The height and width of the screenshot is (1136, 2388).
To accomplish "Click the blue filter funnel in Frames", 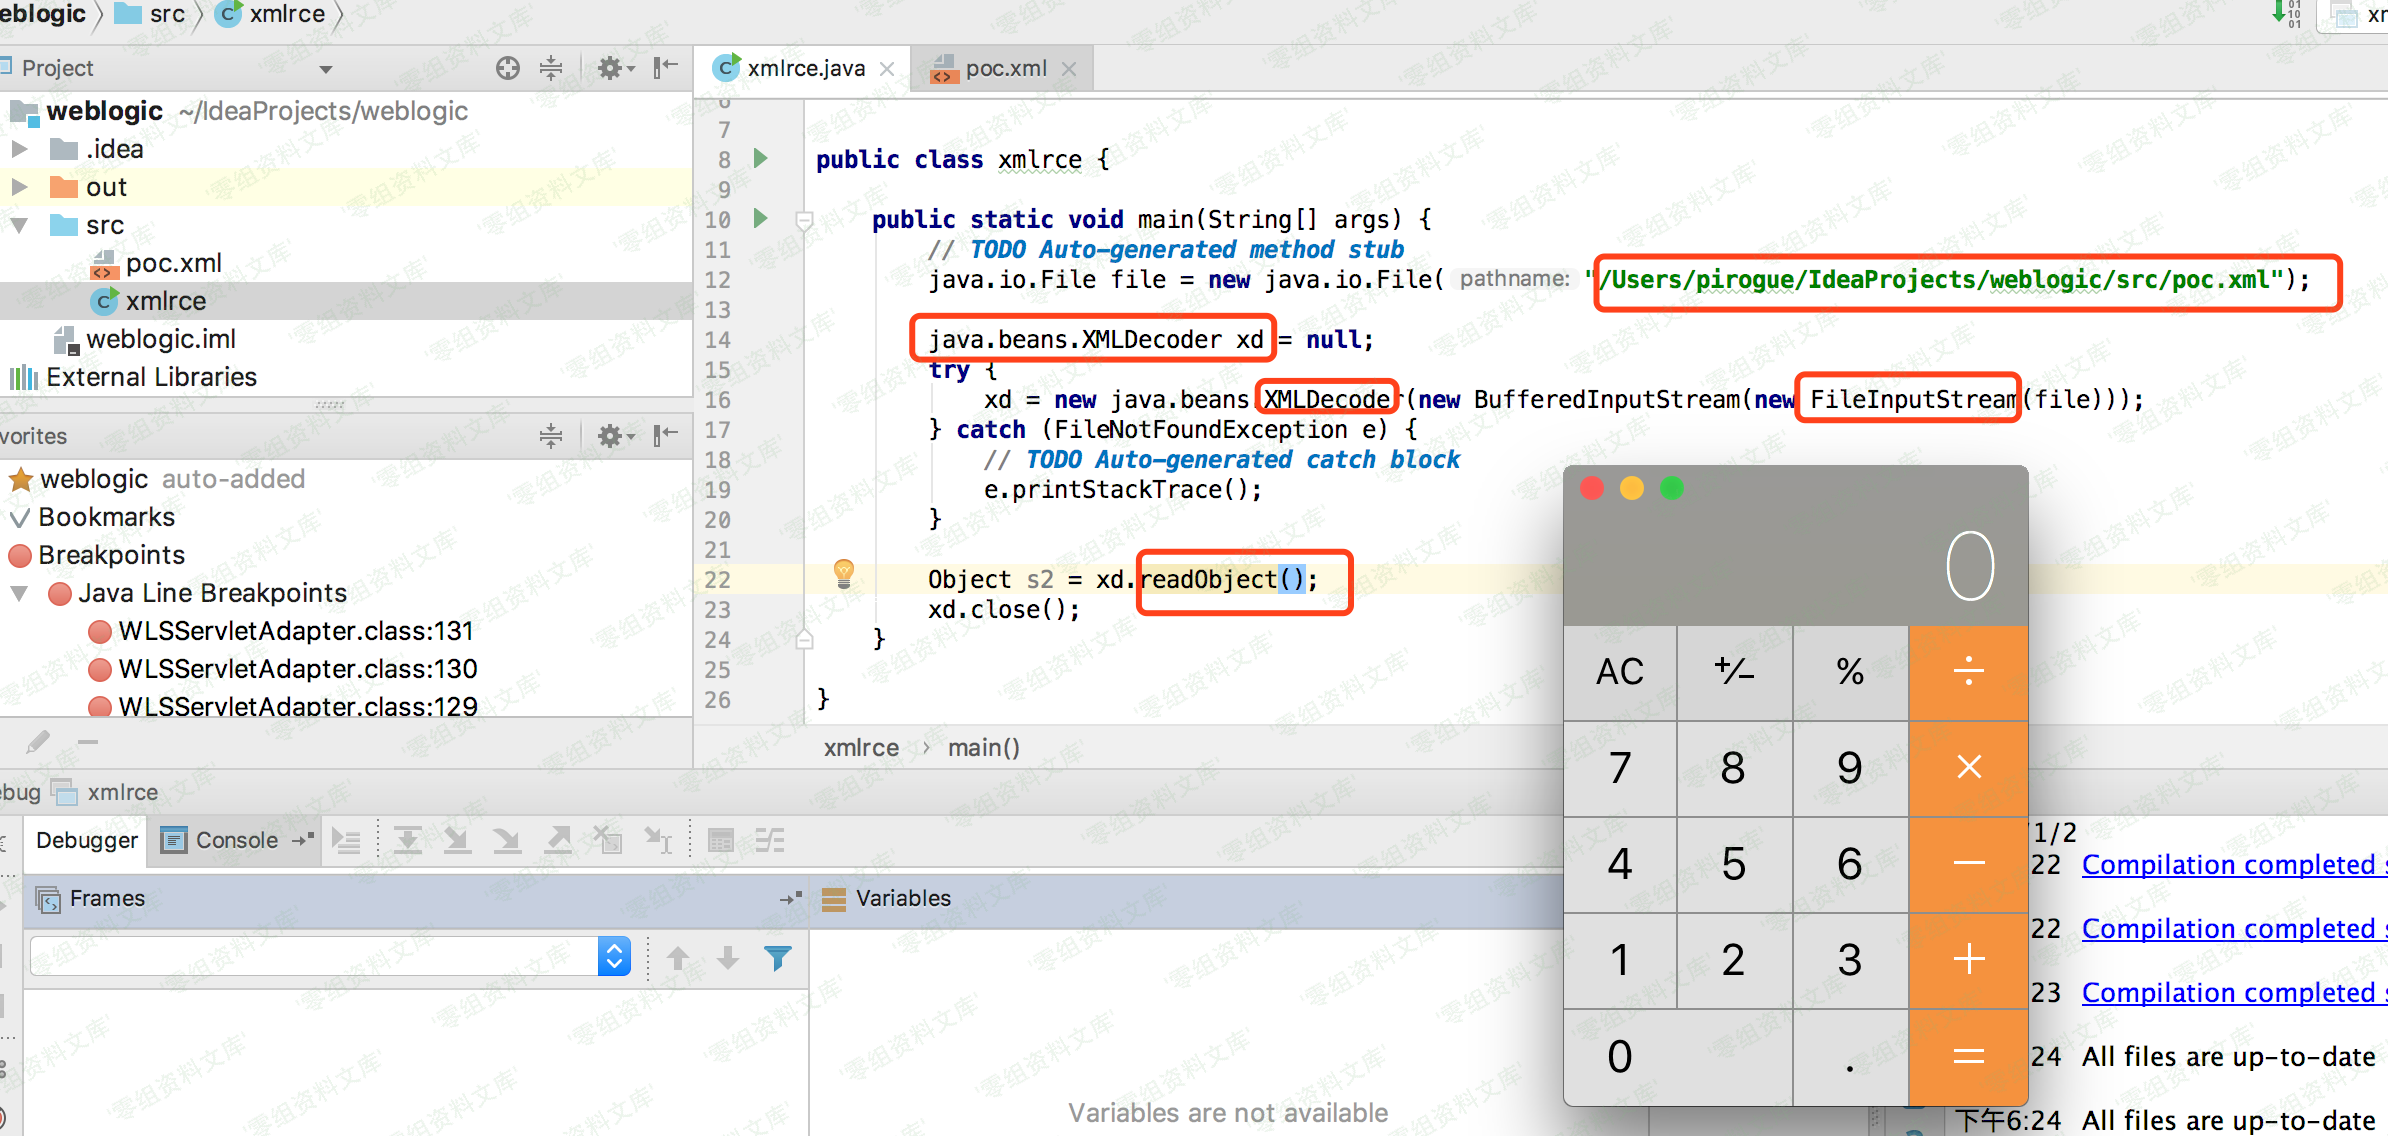I will 777,958.
